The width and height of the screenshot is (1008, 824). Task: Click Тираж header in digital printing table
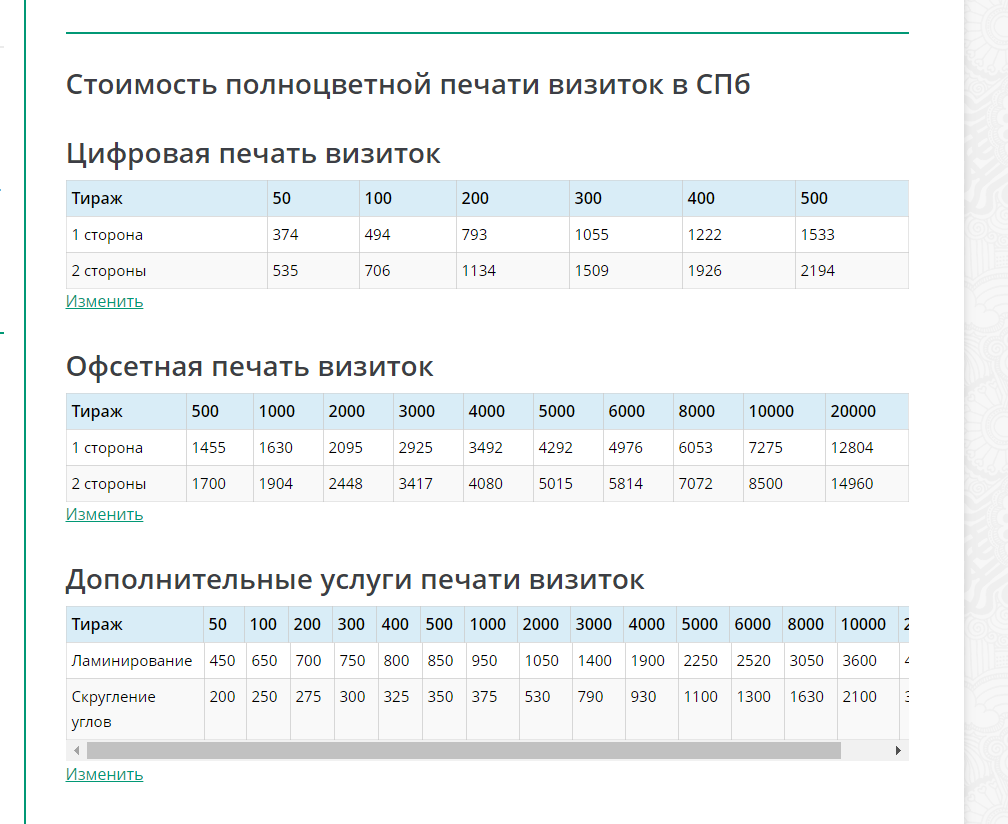point(97,198)
